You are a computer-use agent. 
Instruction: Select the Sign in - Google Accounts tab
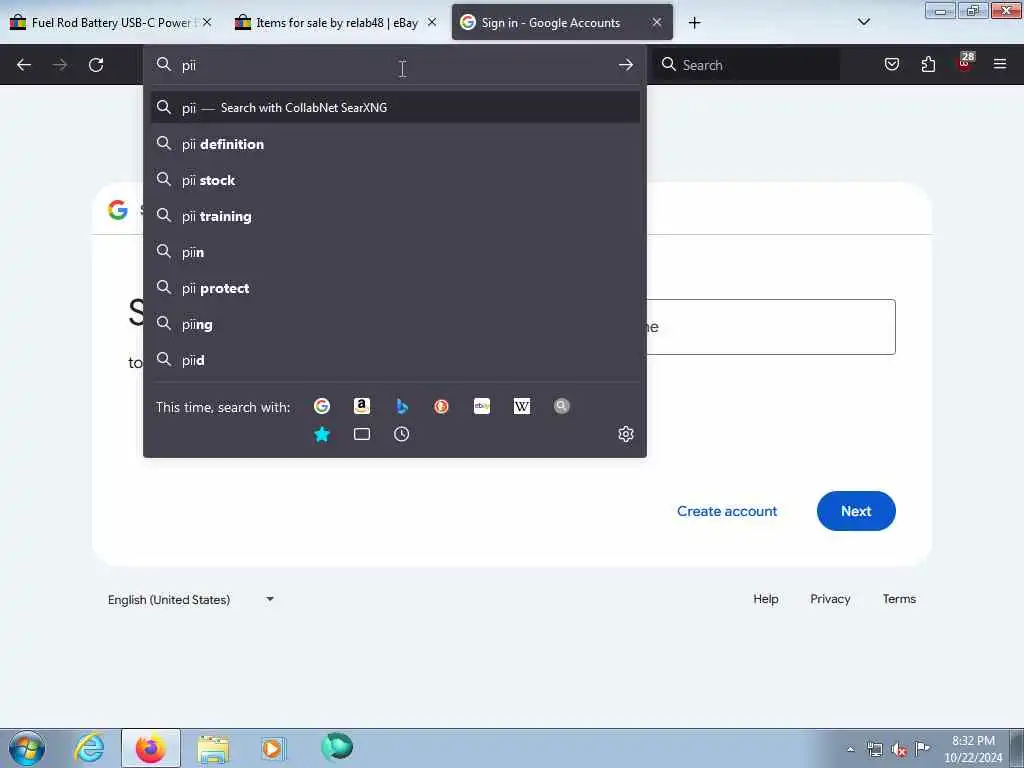(562, 22)
